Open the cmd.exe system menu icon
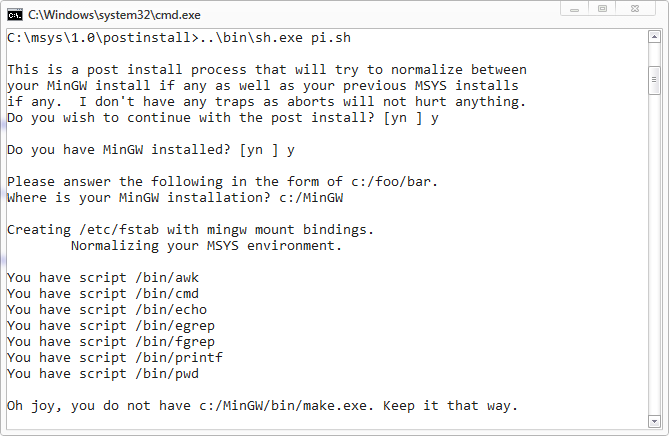 (x=15, y=15)
